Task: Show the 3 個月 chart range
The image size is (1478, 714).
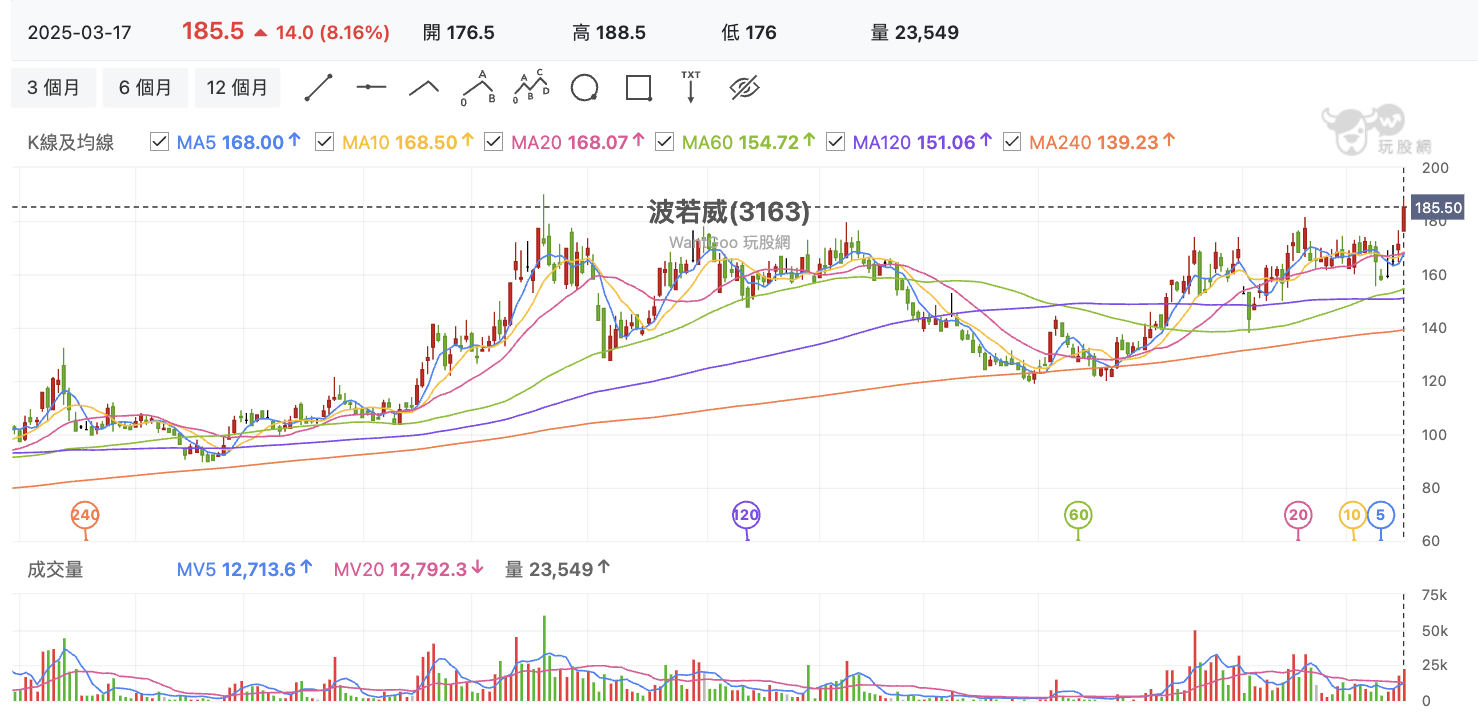Action: (54, 88)
